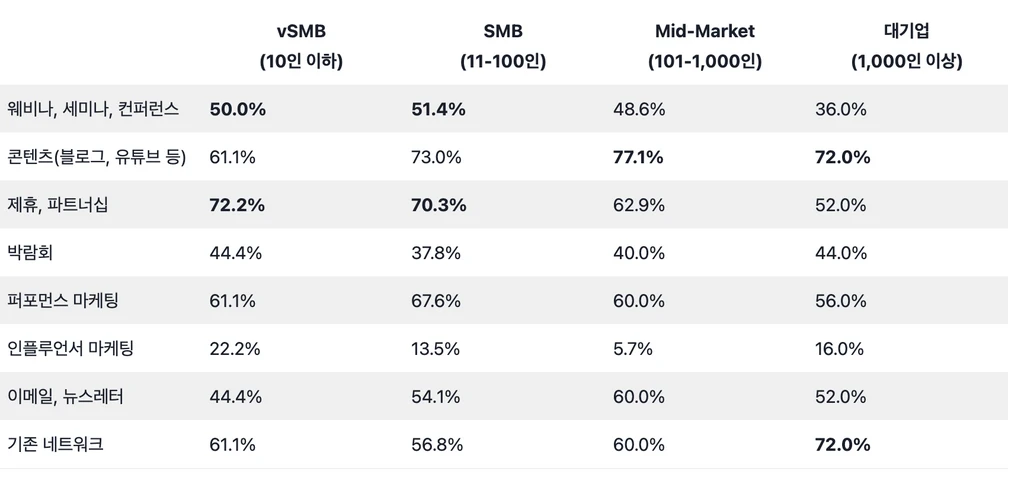
Task: Select the 기존 네트워크 row label
Action: click(55, 445)
